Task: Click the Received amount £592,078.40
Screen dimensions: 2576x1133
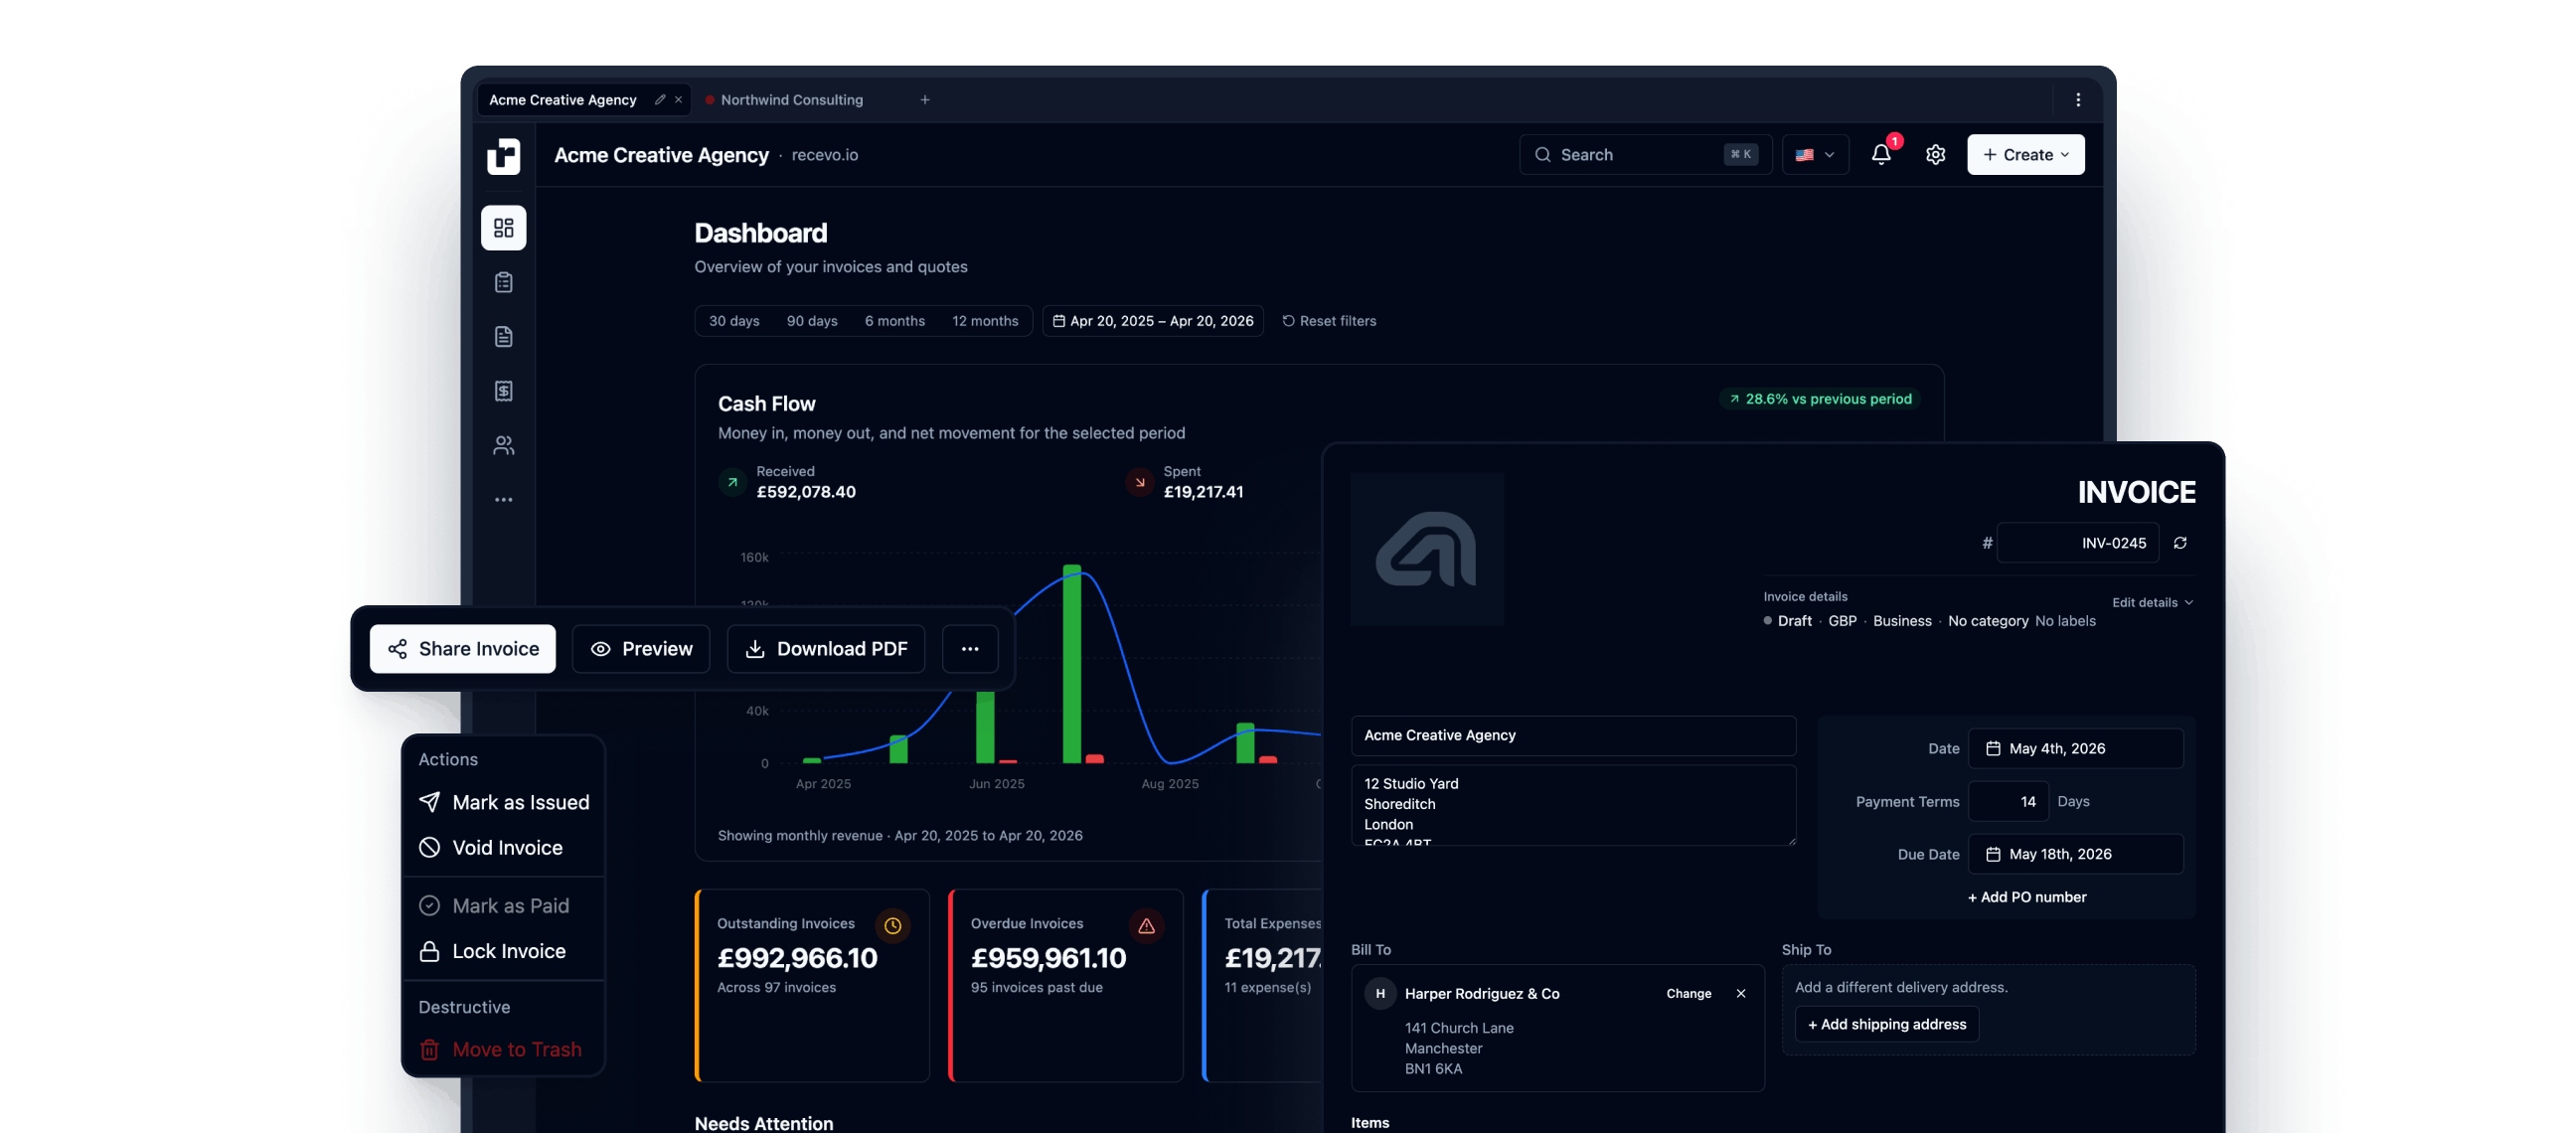Action: pyautogui.click(x=805, y=492)
